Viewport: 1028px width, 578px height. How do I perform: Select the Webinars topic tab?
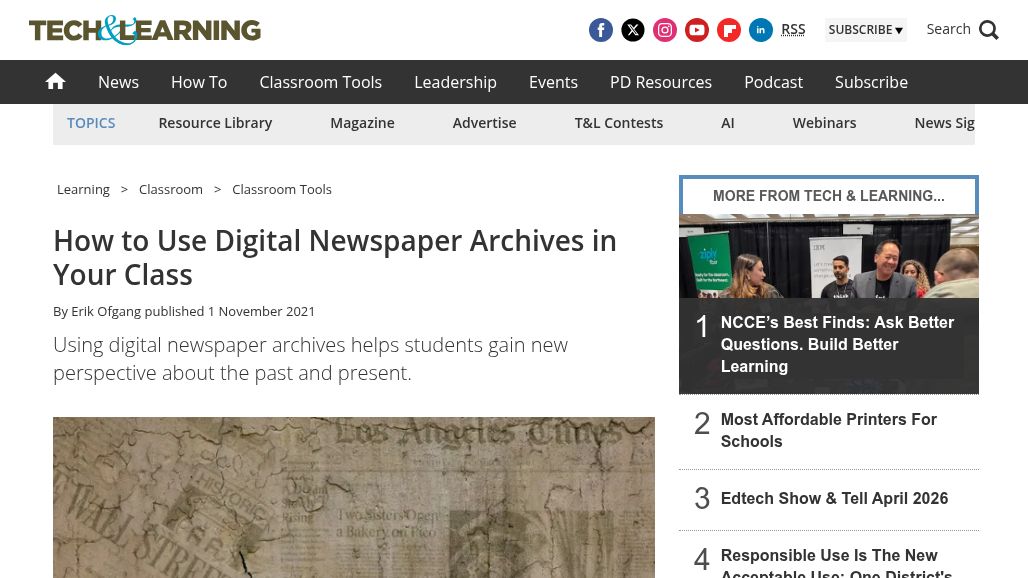(824, 123)
